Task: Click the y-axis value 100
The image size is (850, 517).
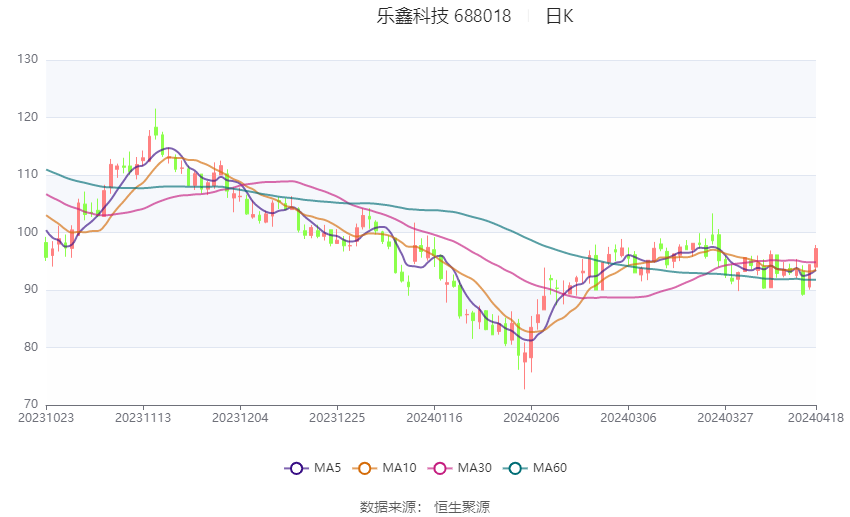Action: click(28, 232)
